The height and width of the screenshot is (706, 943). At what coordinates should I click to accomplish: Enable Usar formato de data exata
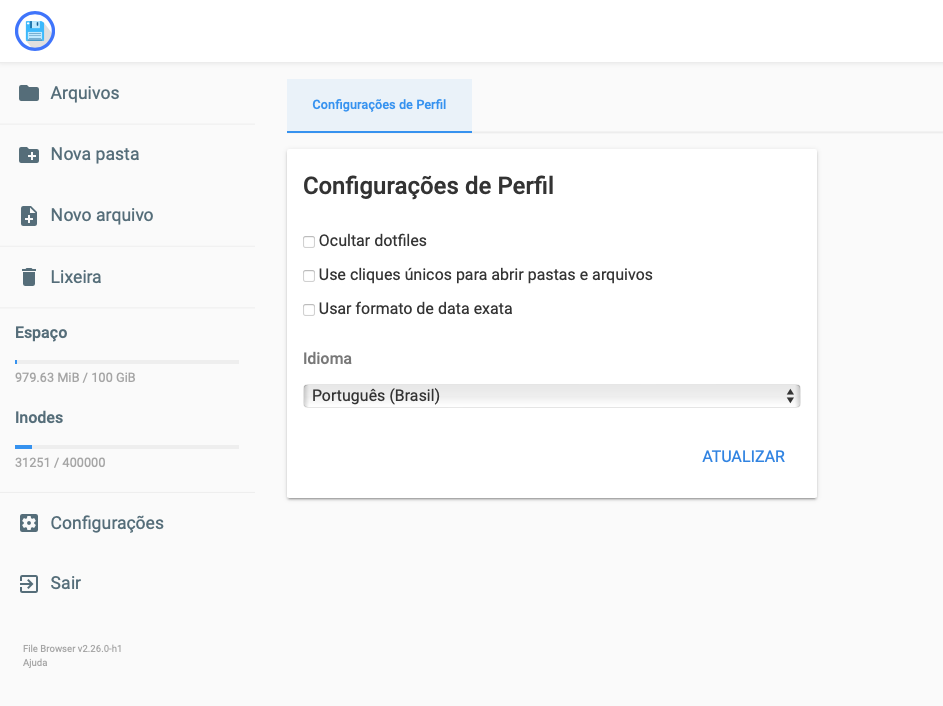tap(309, 309)
